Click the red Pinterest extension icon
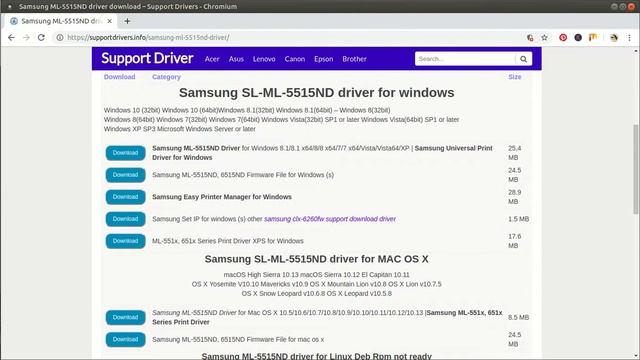Image resolution: width=640 pixels, height=360 pixels. [x=563, y=38]
